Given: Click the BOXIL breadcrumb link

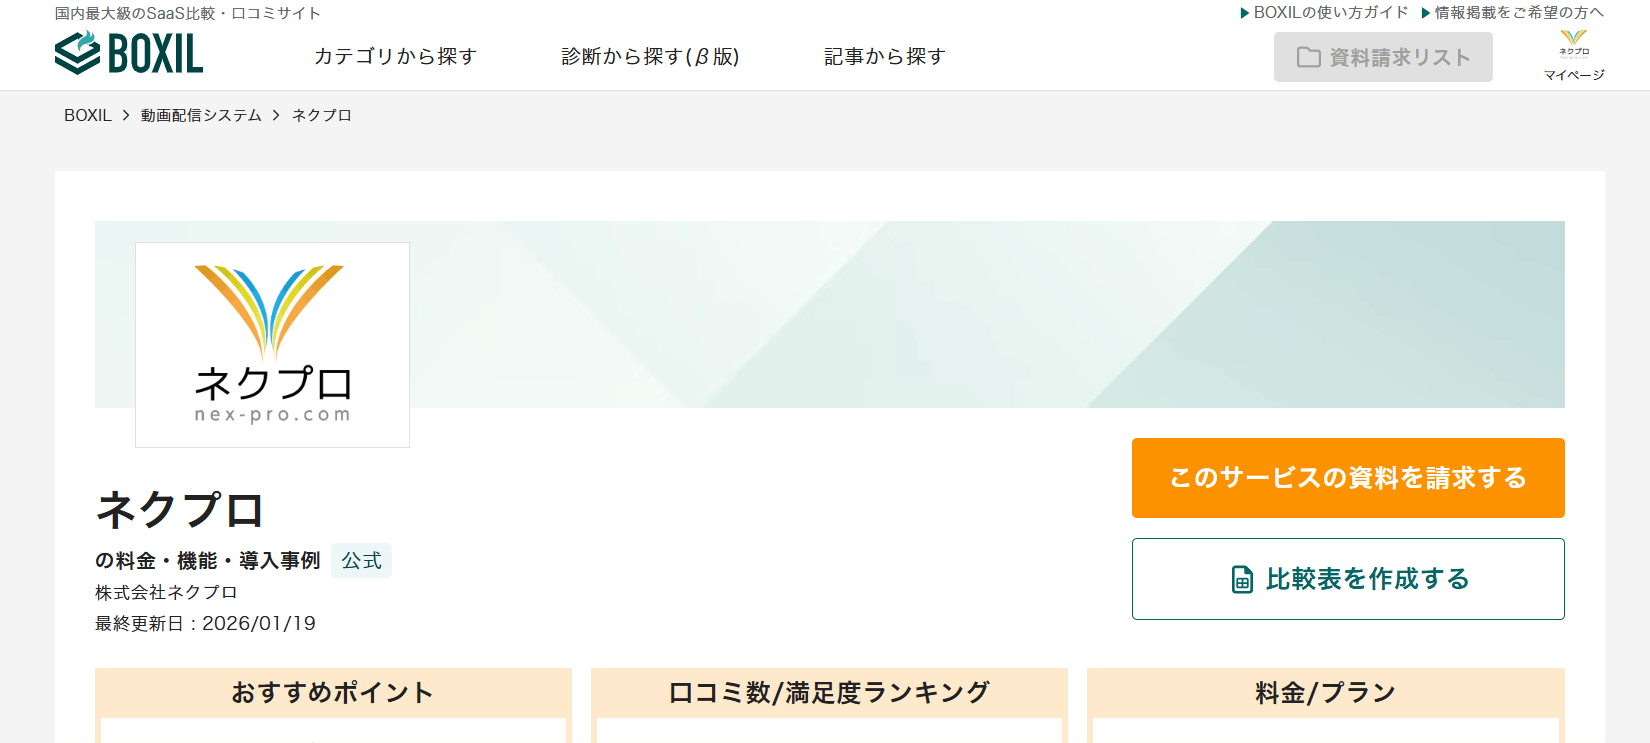Looking at the screenshot, I should 88,116.
